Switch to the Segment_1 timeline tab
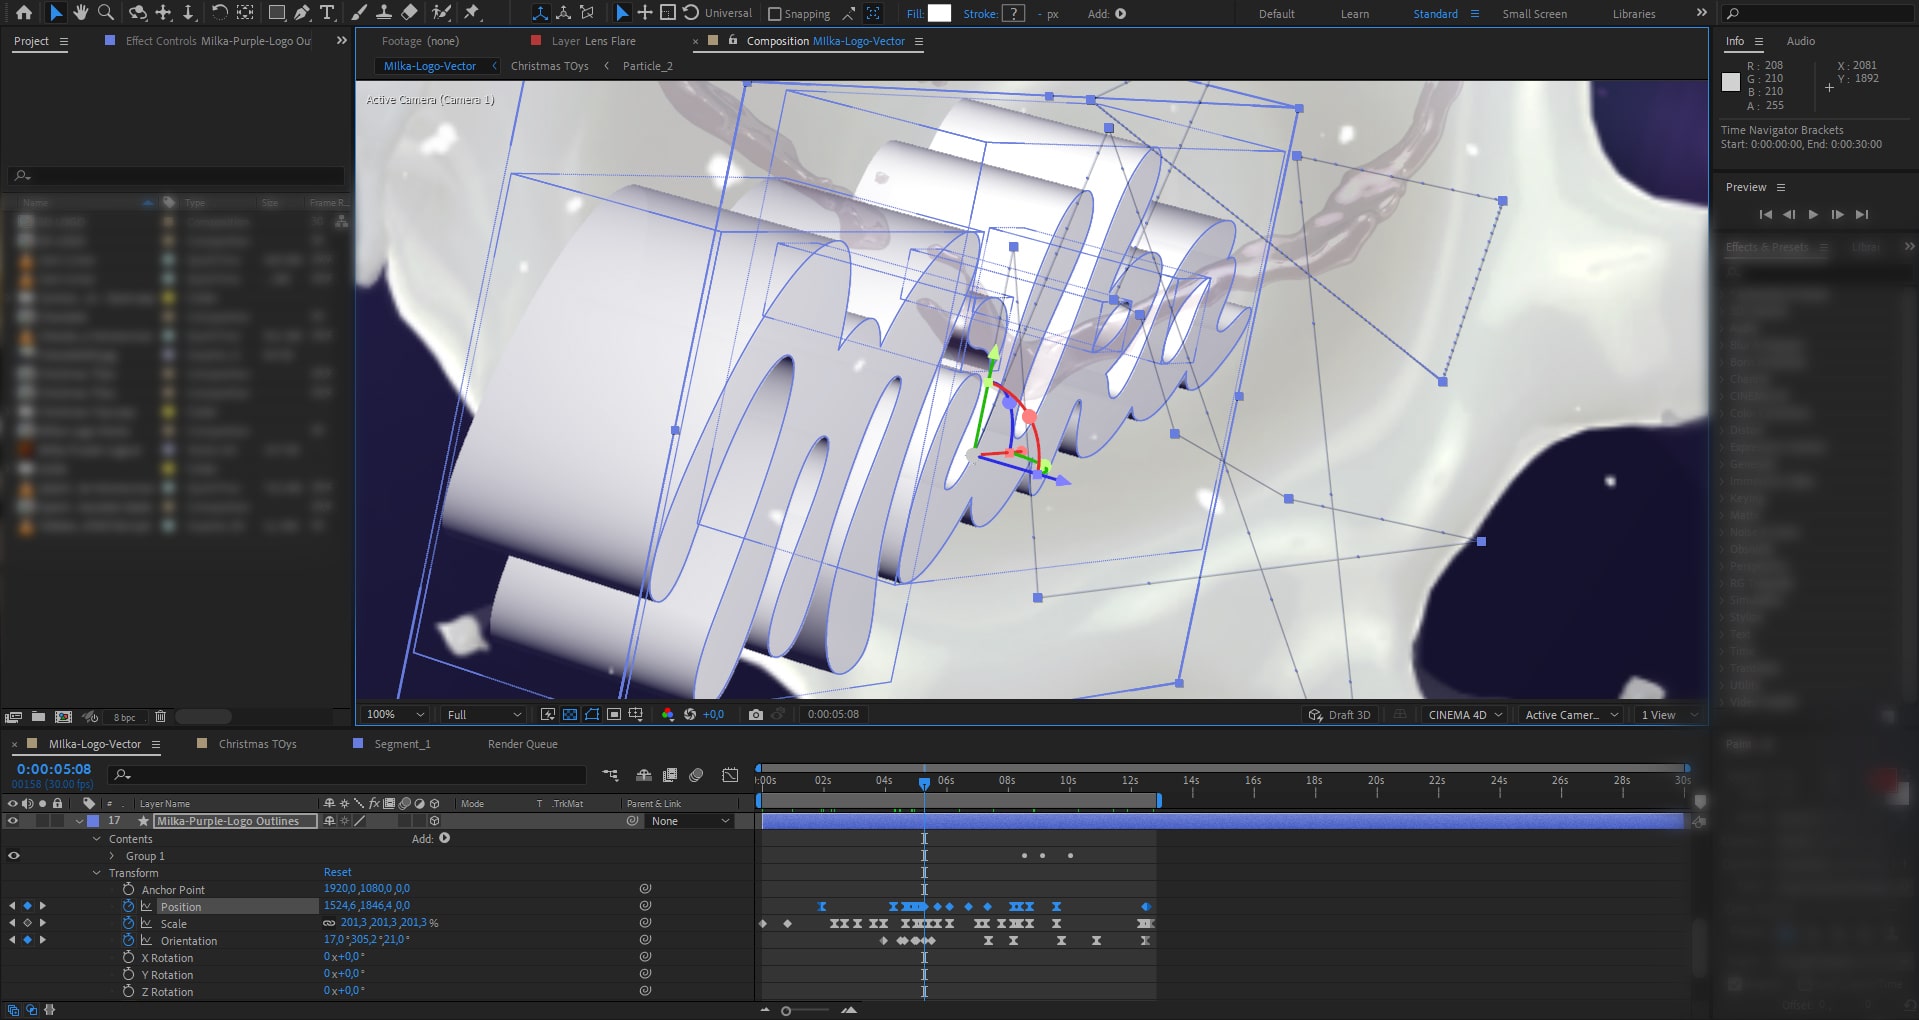This screenshot has width=1919, height=1020. pyautogui.click(x=402, y=744)
